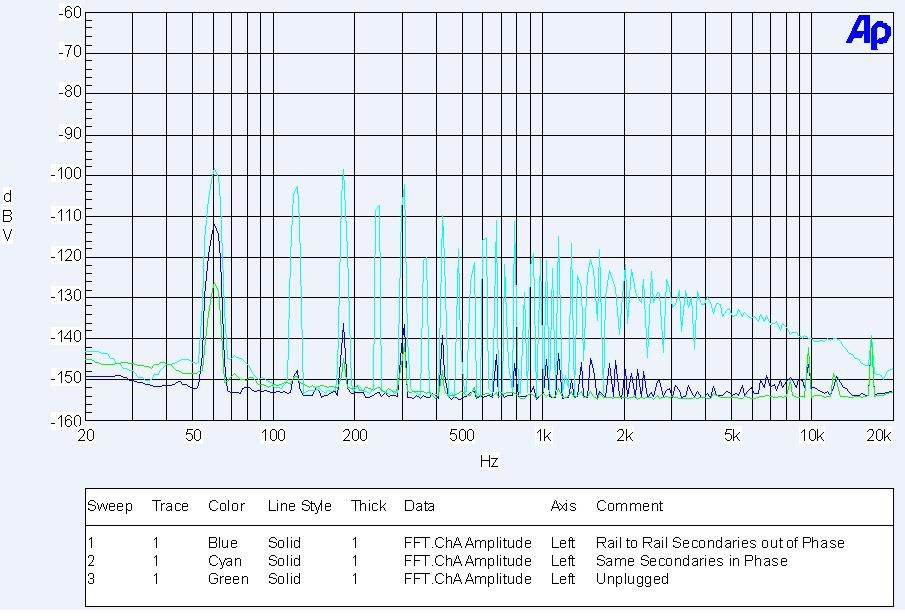The width and height of the screenshot is (905, 616).
Task: Click the 'Green' color cell in the legend
Action: coord(228,578)
